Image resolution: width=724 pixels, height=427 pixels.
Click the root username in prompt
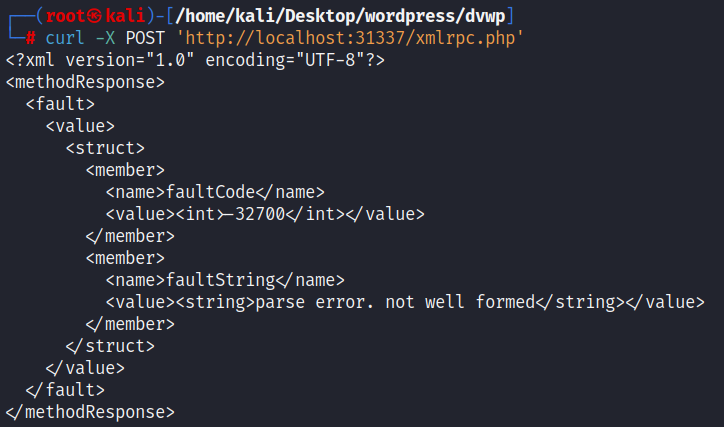[x=65, y=16]
